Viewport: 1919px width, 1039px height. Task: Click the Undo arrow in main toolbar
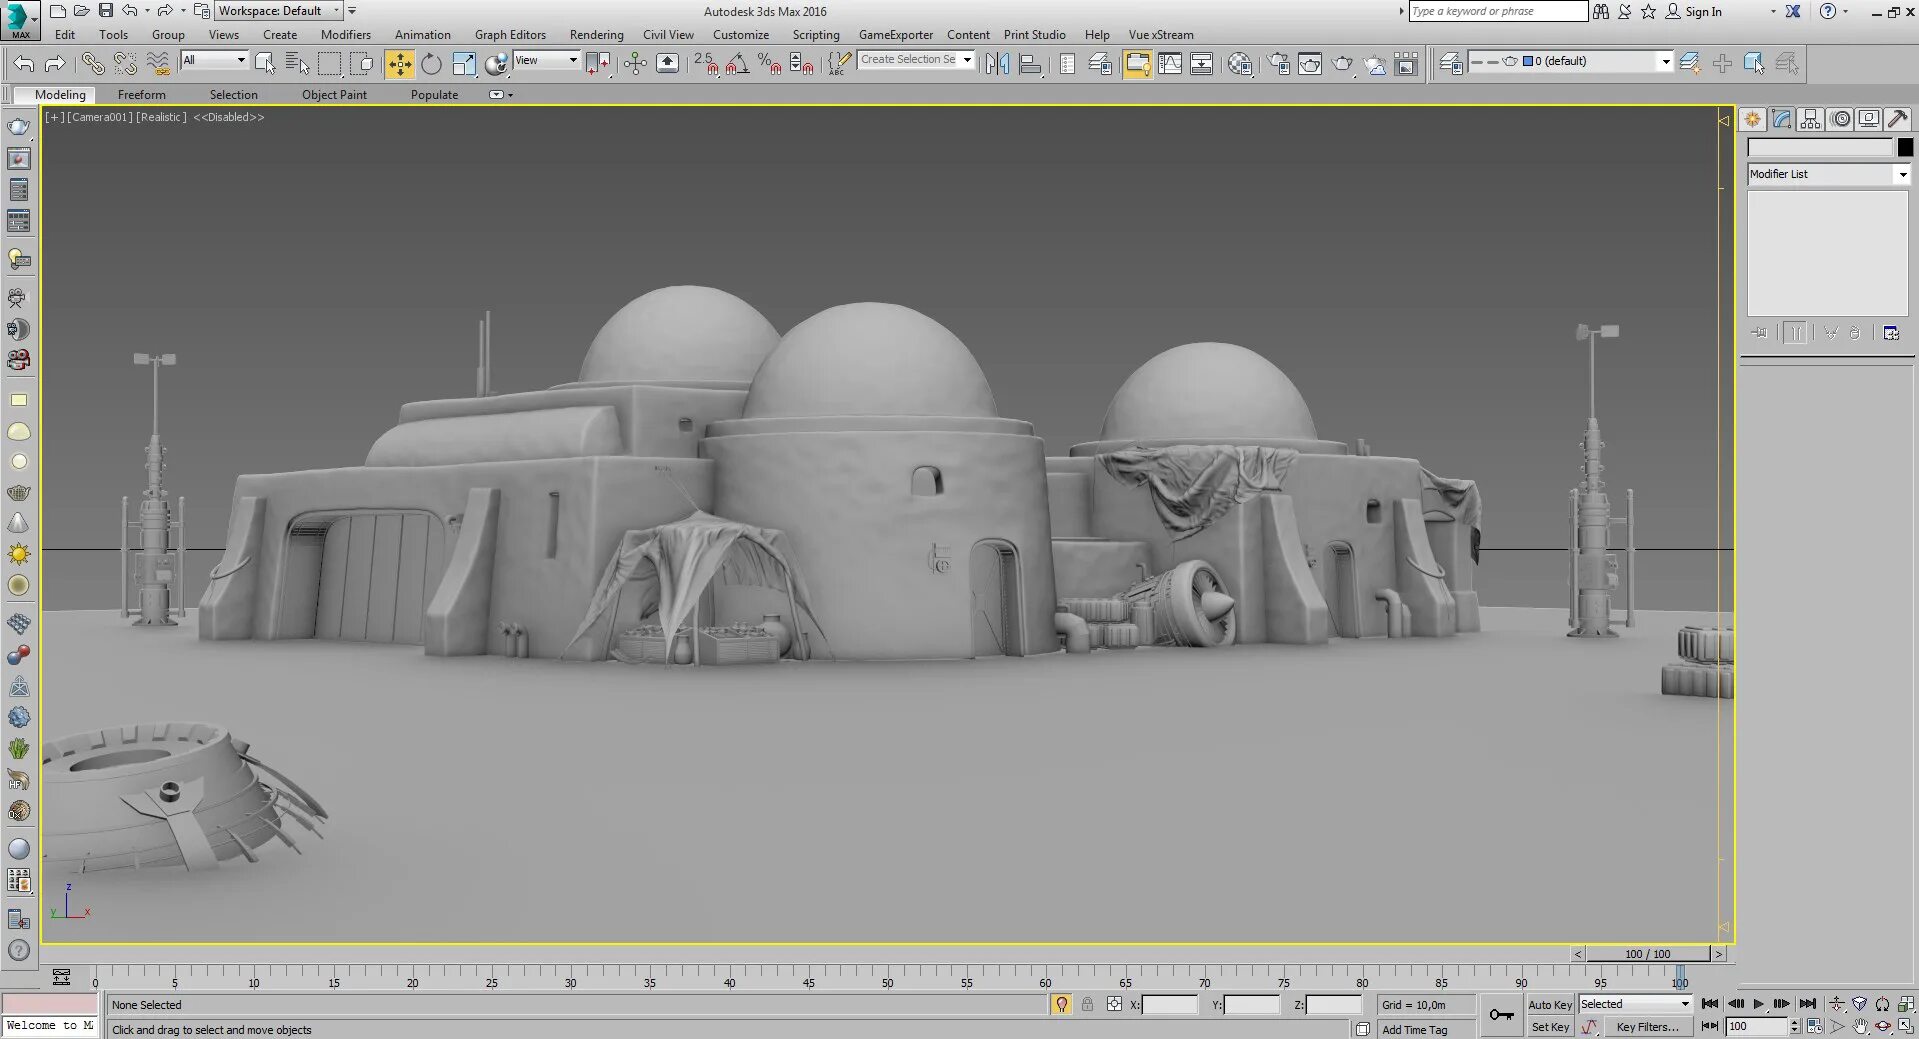click(24, 64)
